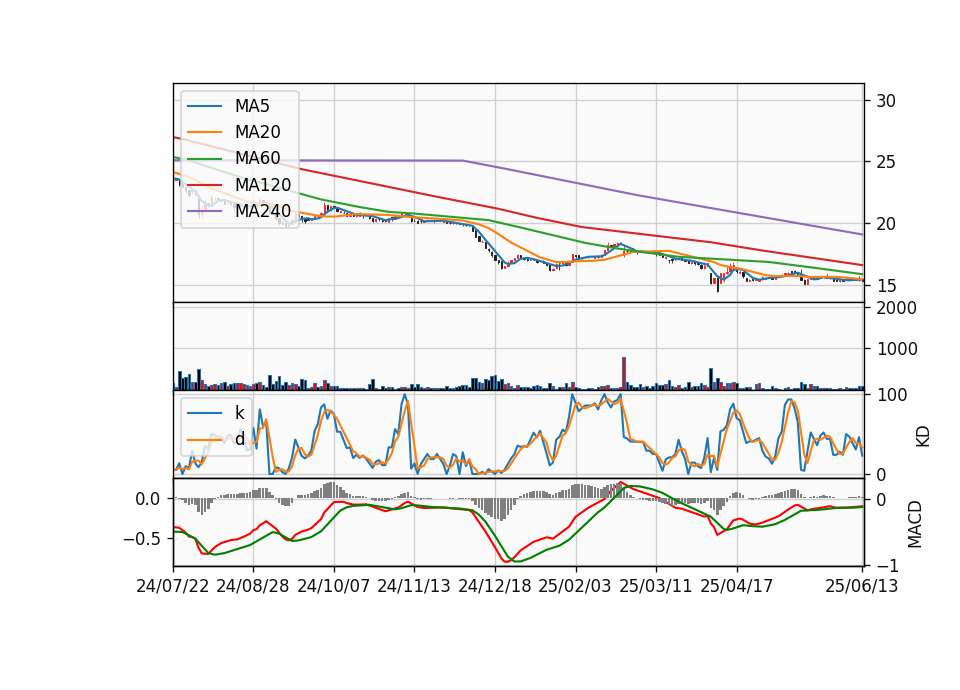The height and width of the screenshot is (690, 960).
Task: Click the 24/10/07 date axis label
Action: click(334, 586)
